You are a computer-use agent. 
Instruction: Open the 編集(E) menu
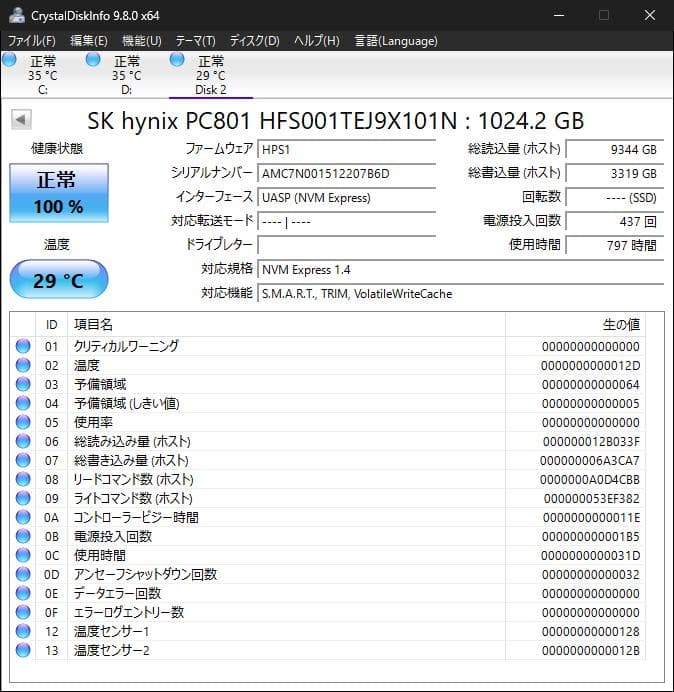89,41
